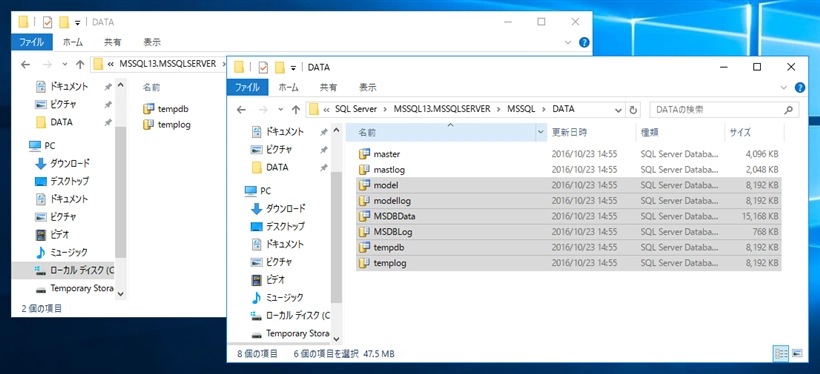Open 共有 tab in front window
The width and height of the screenshot is (820, 374).
(x=328, y=87)
